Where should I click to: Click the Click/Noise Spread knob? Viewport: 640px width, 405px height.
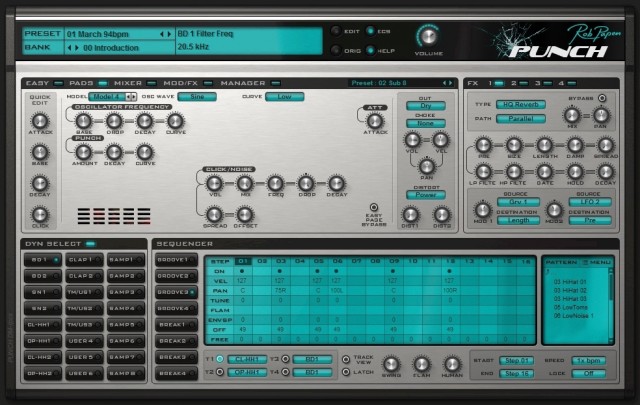212,214
